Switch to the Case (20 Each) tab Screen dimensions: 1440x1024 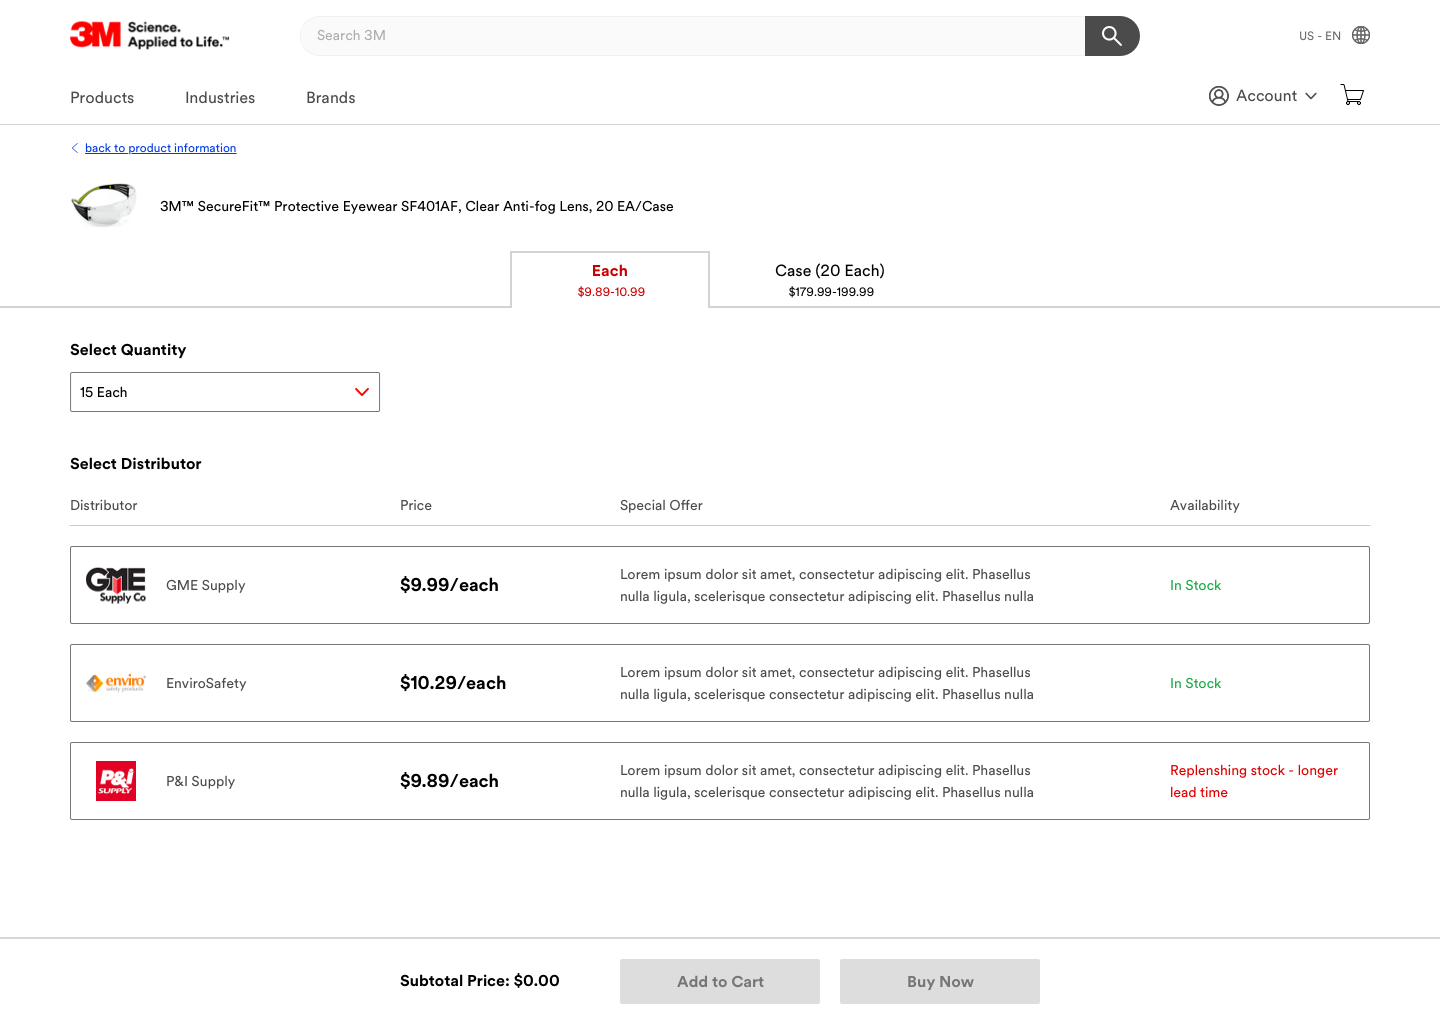point(830,280)
